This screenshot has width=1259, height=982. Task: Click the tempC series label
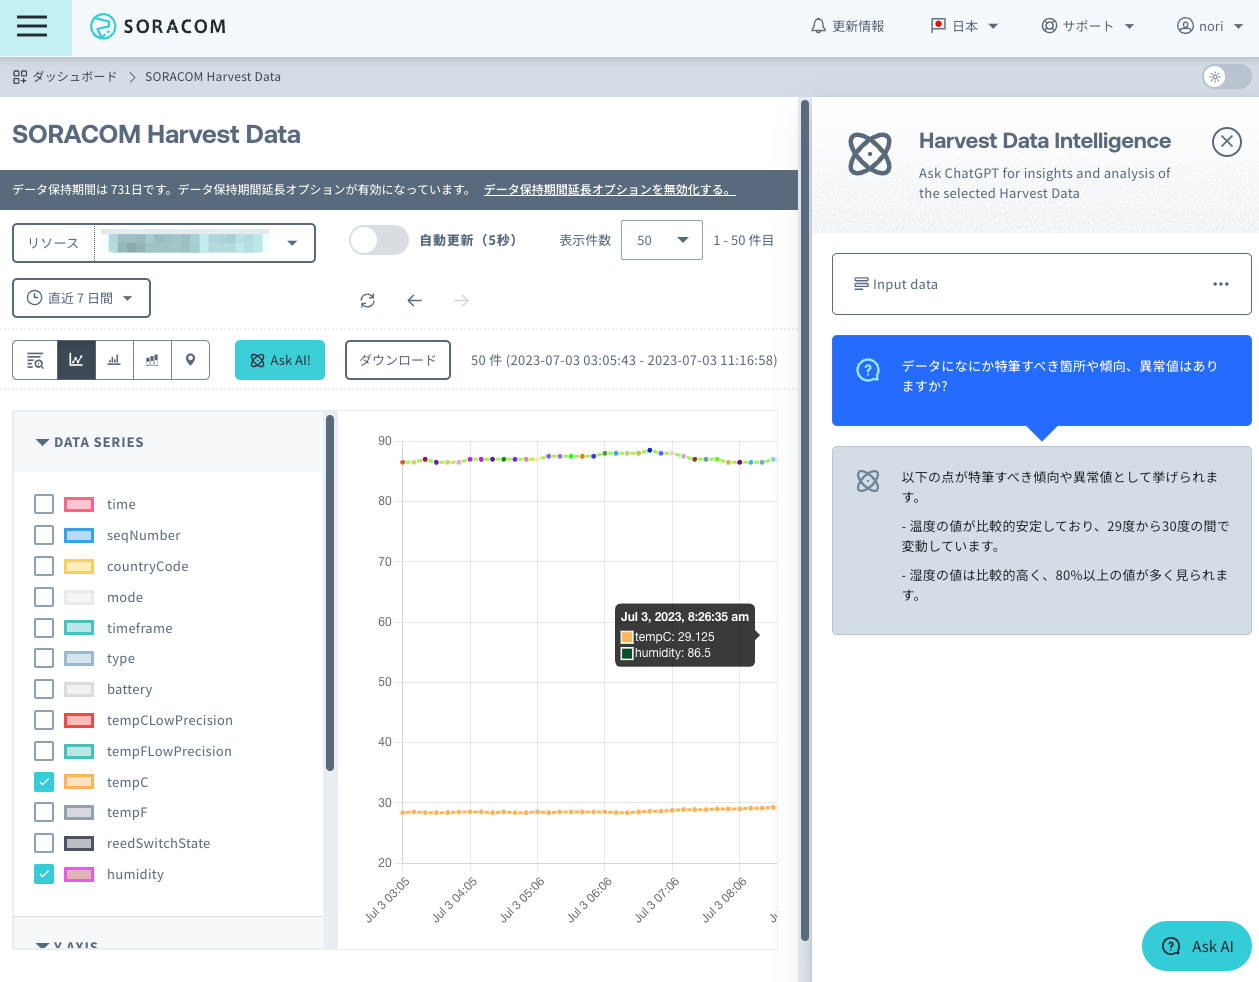point(128,782)
